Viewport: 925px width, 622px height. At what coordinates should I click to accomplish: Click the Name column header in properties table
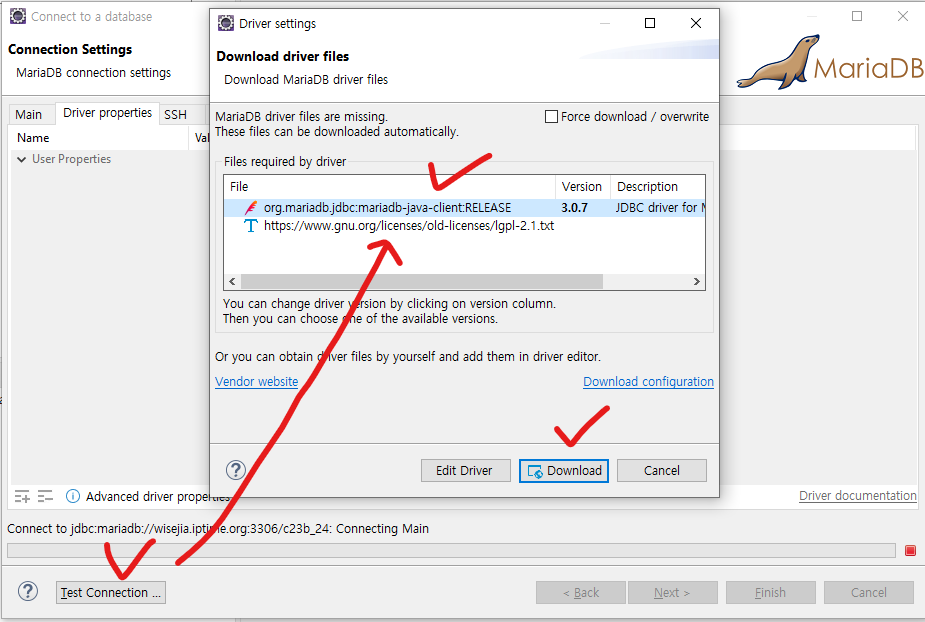[99, 138]
